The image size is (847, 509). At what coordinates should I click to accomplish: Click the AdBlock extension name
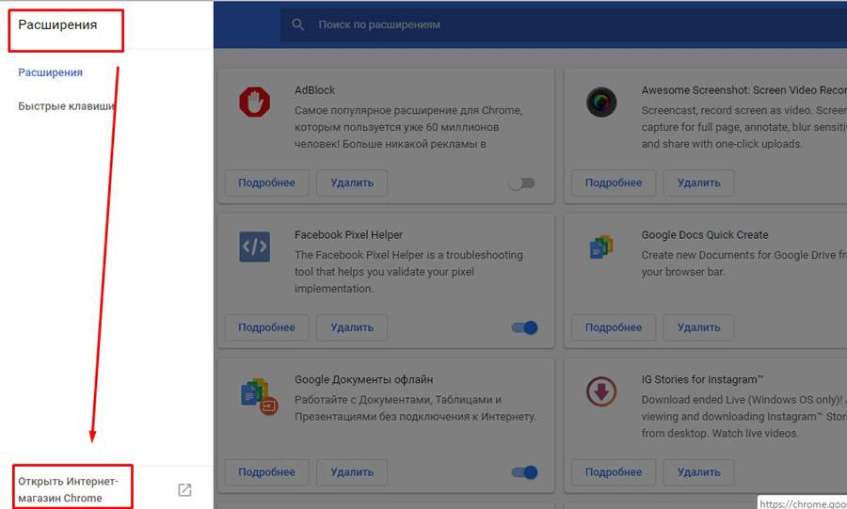[314, 90]
